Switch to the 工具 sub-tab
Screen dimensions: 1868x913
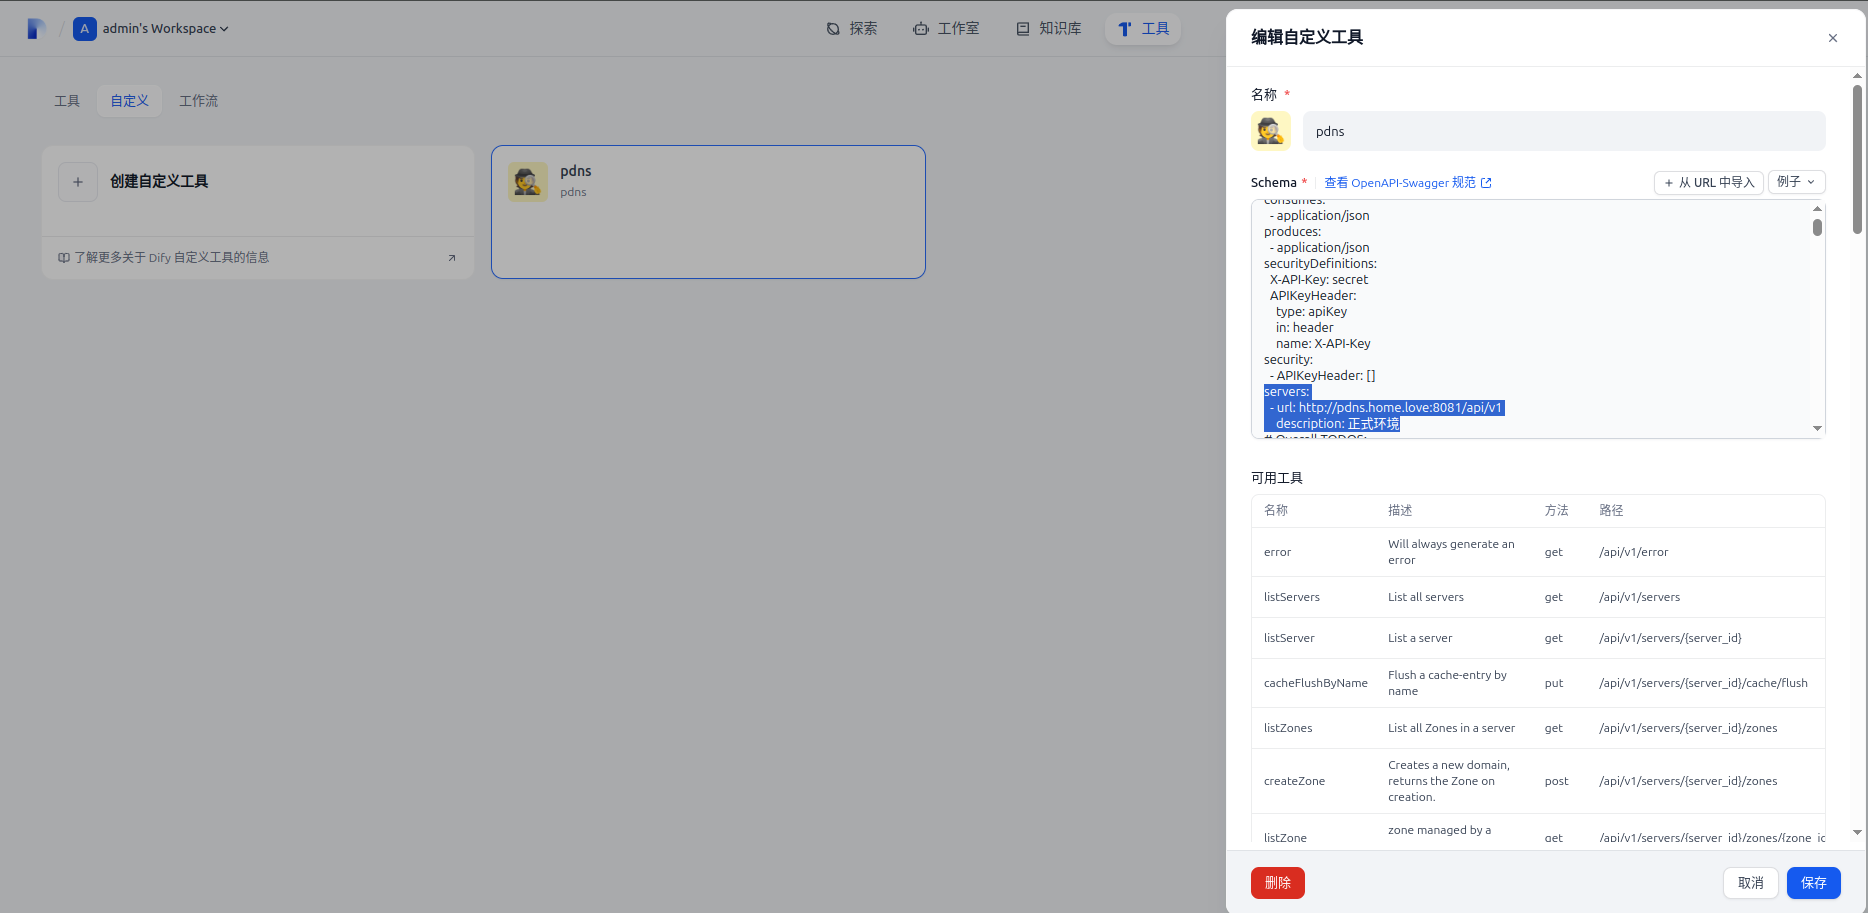67,101
